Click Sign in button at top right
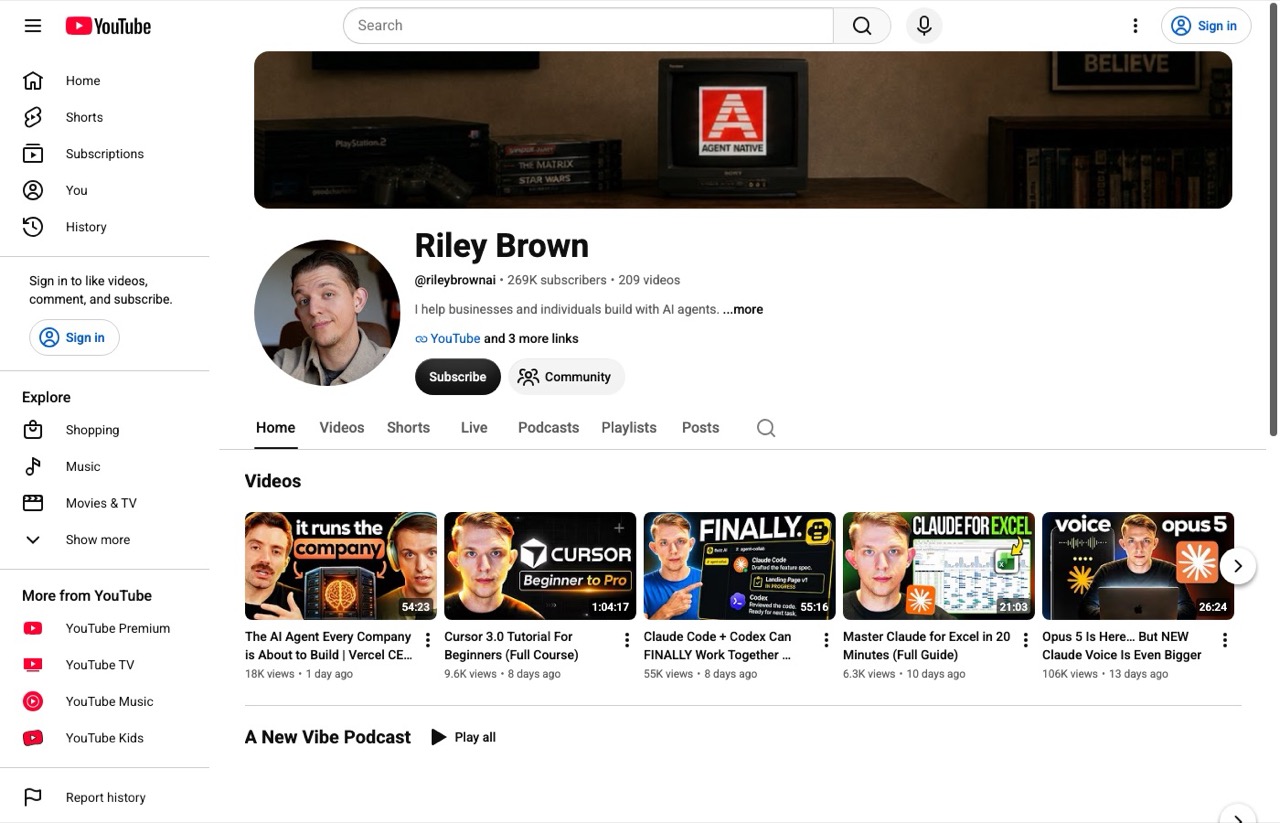This screenshot has height=823, width=1280. pyautogui.click(x=1206, y=26)
